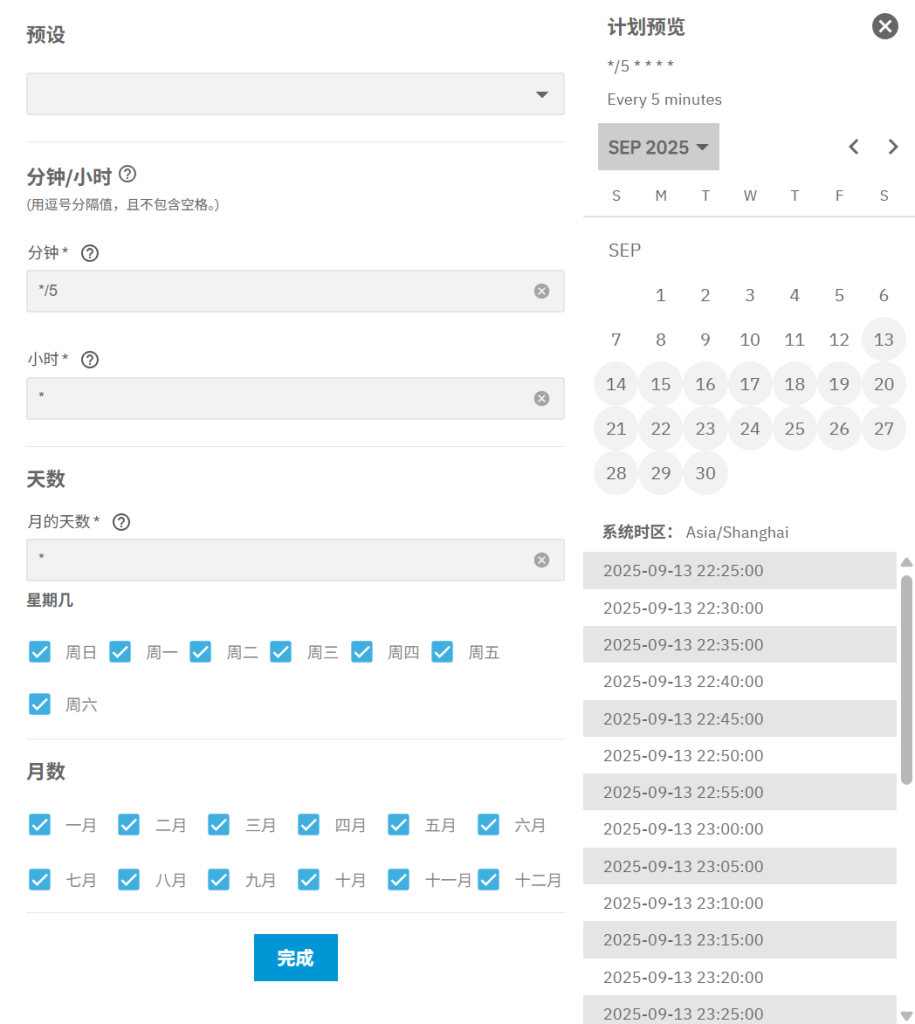915x1024 pixels.
Task: Close the 计划预览 panel
Action: click(x=885, y=26)
